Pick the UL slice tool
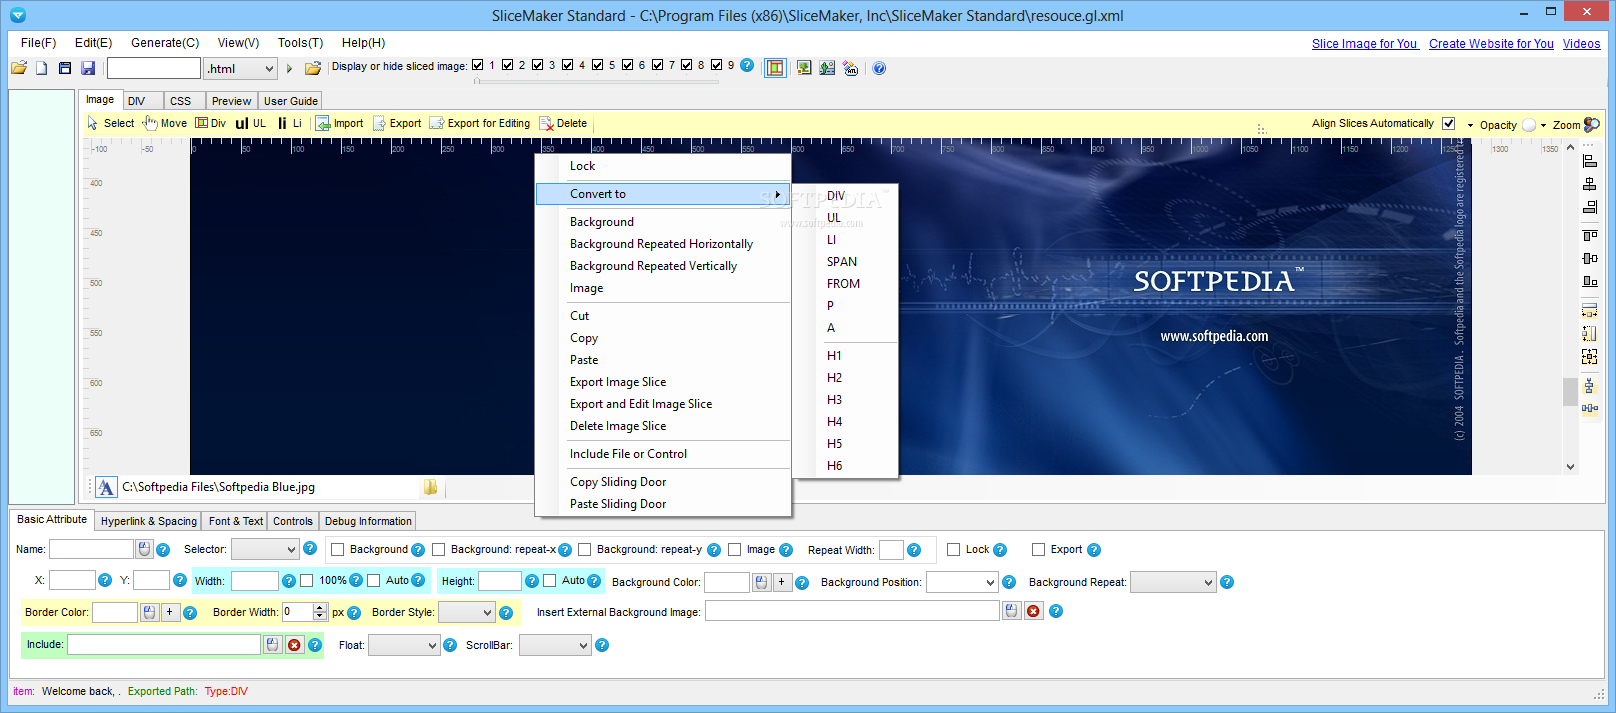Image resolution: width=1616 pixels, height=713 pixels. tap(251, 123)
